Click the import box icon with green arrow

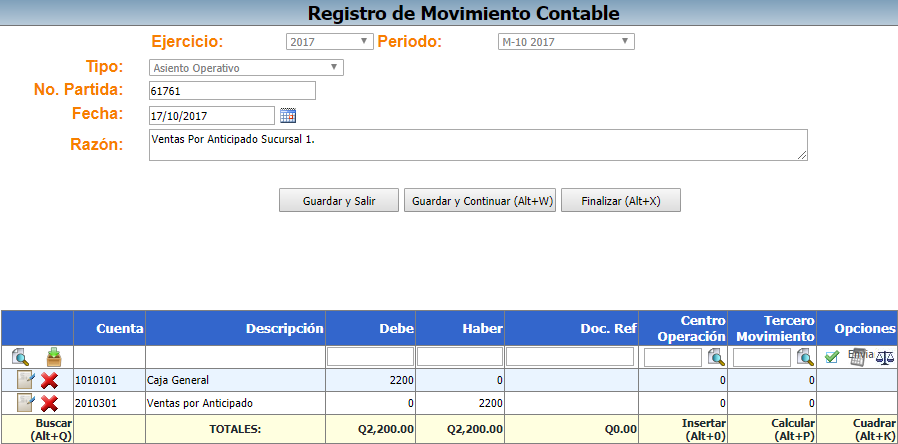tap(54, 357)
